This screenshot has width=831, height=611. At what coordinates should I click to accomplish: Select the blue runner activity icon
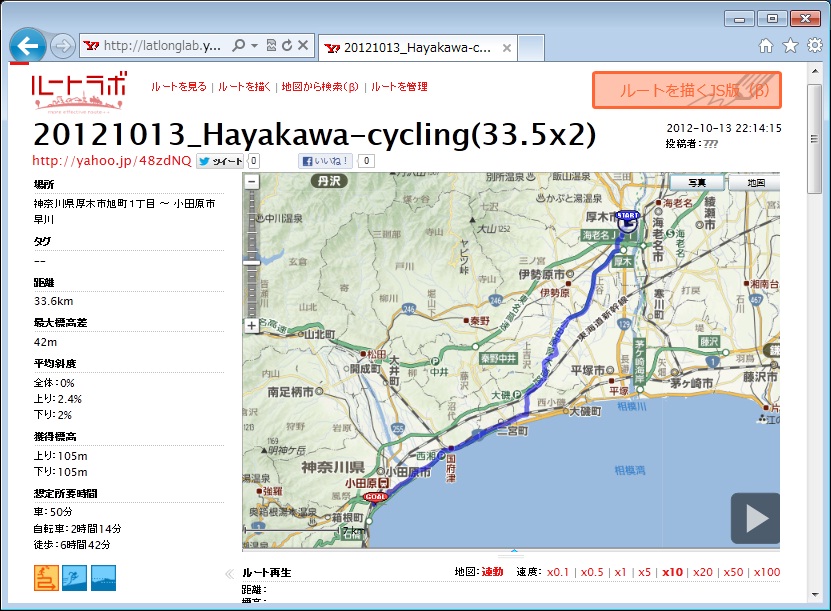point(74,578)
